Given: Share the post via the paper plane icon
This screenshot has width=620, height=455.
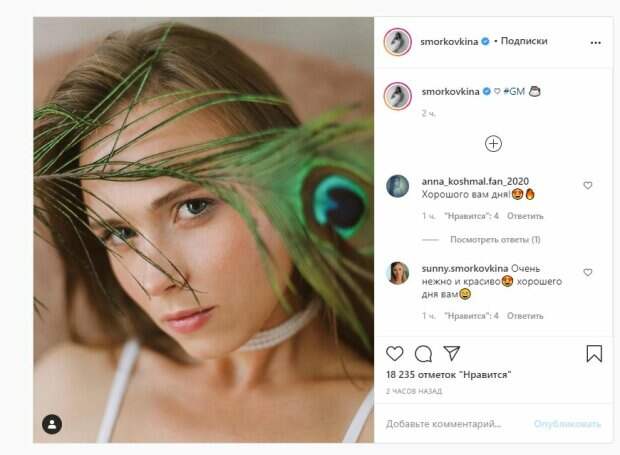Looking at the screenshot, I should (451, 353).
